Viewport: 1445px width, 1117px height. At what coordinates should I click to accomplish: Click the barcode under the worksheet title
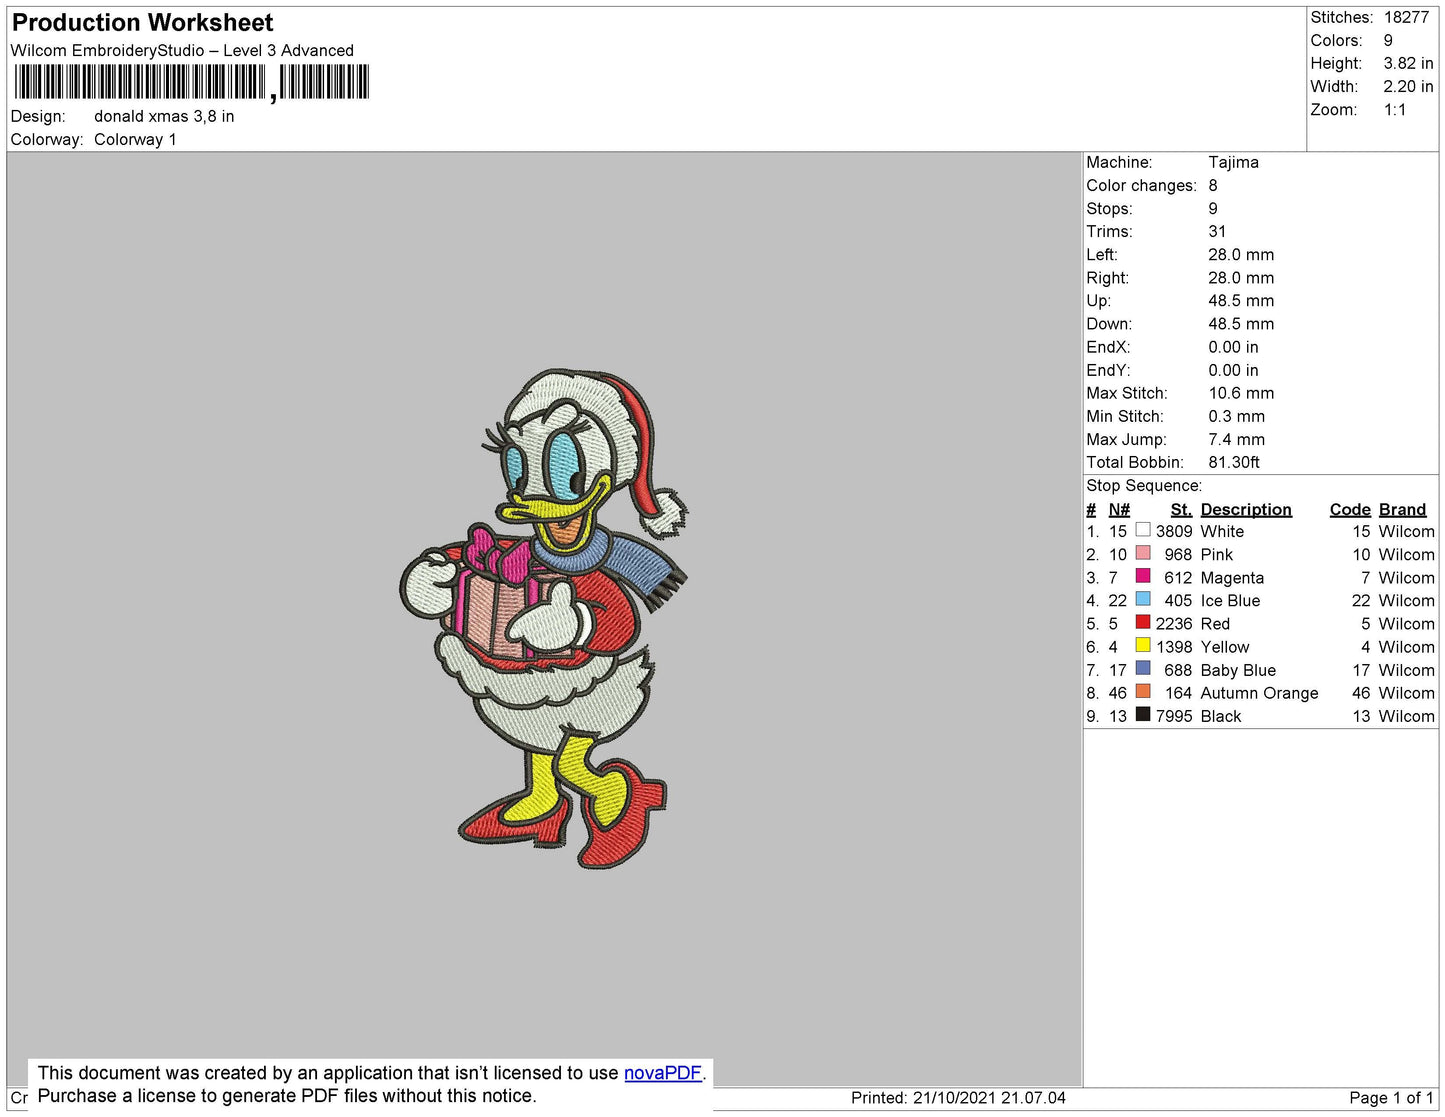(191, 82)
